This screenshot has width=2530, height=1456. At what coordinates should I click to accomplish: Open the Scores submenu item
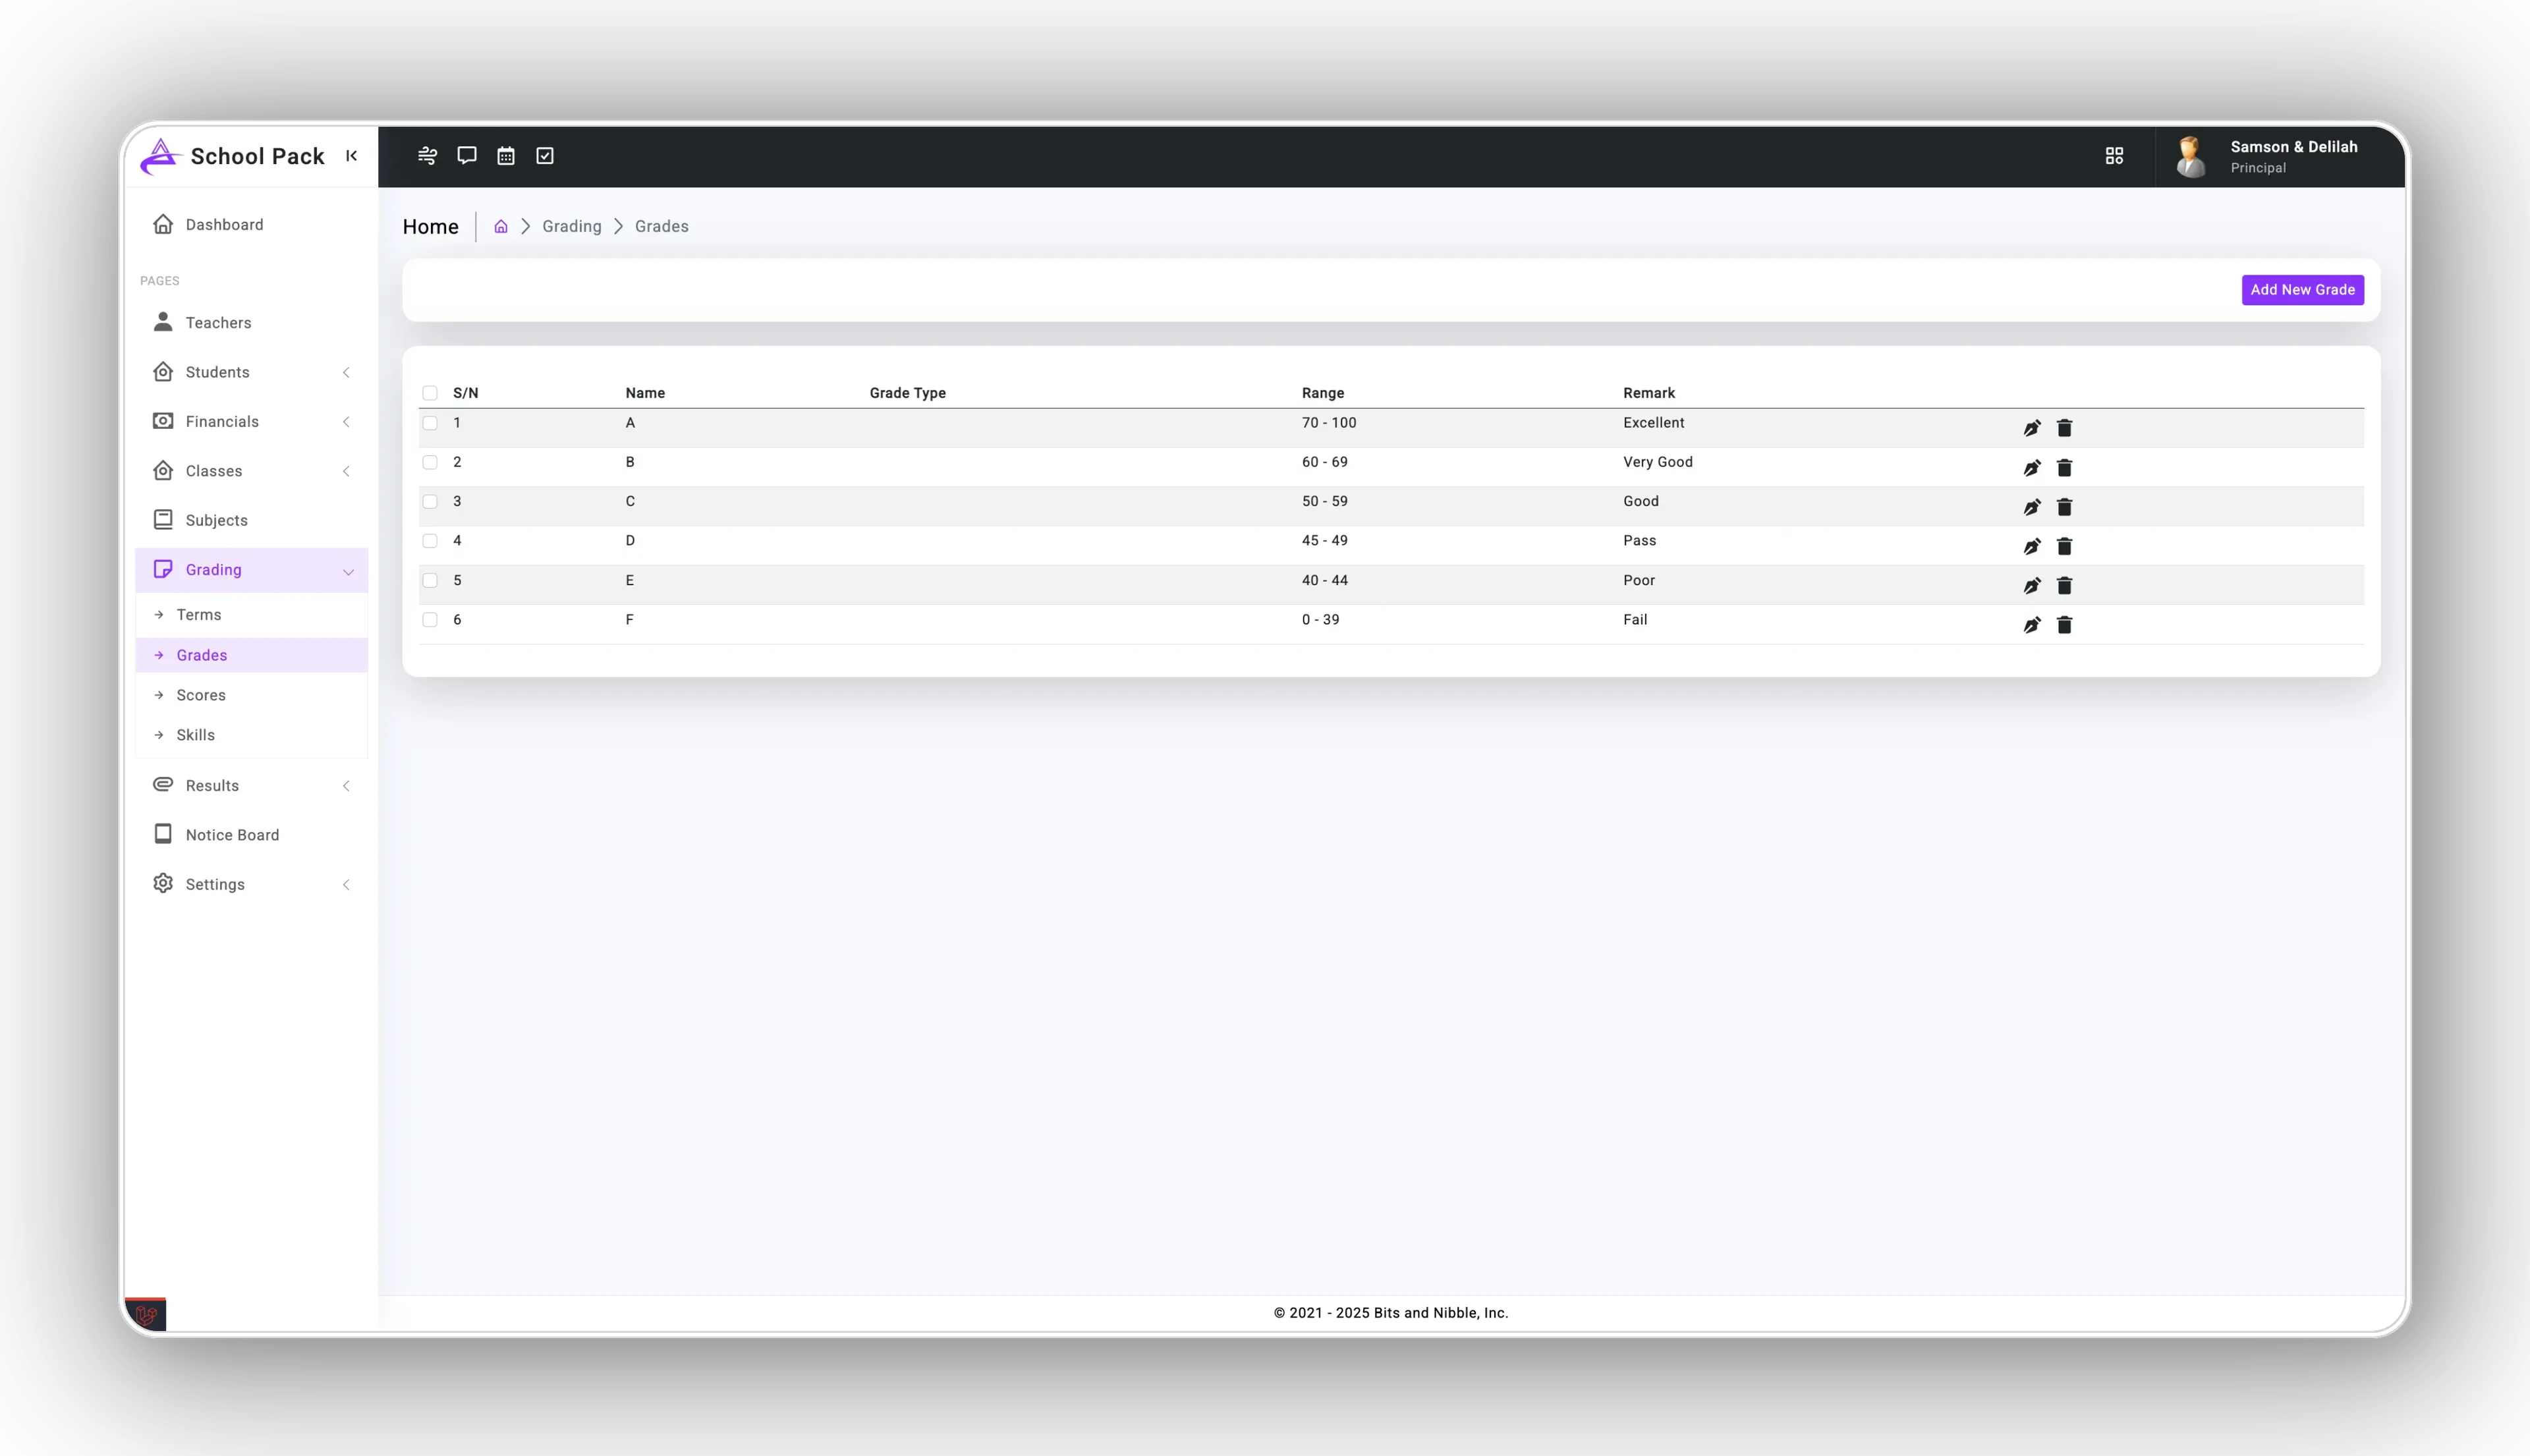coord(201,695)
